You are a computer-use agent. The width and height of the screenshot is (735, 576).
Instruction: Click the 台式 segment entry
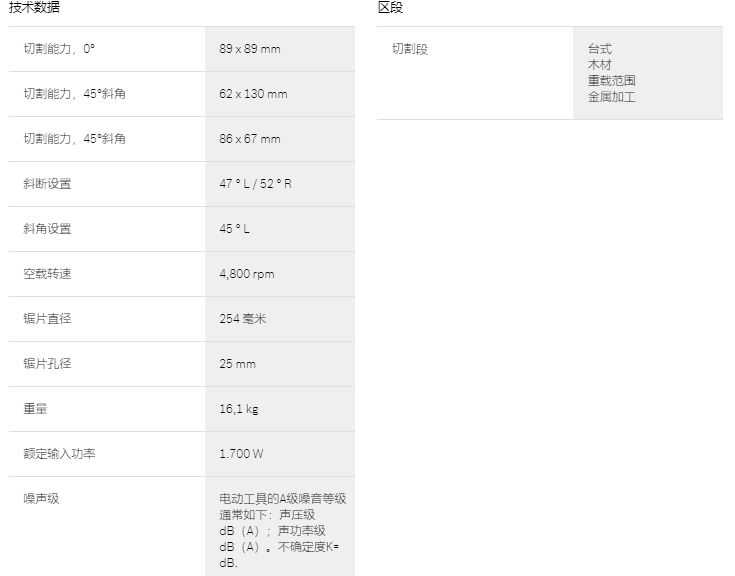click(x=600, y=49)
